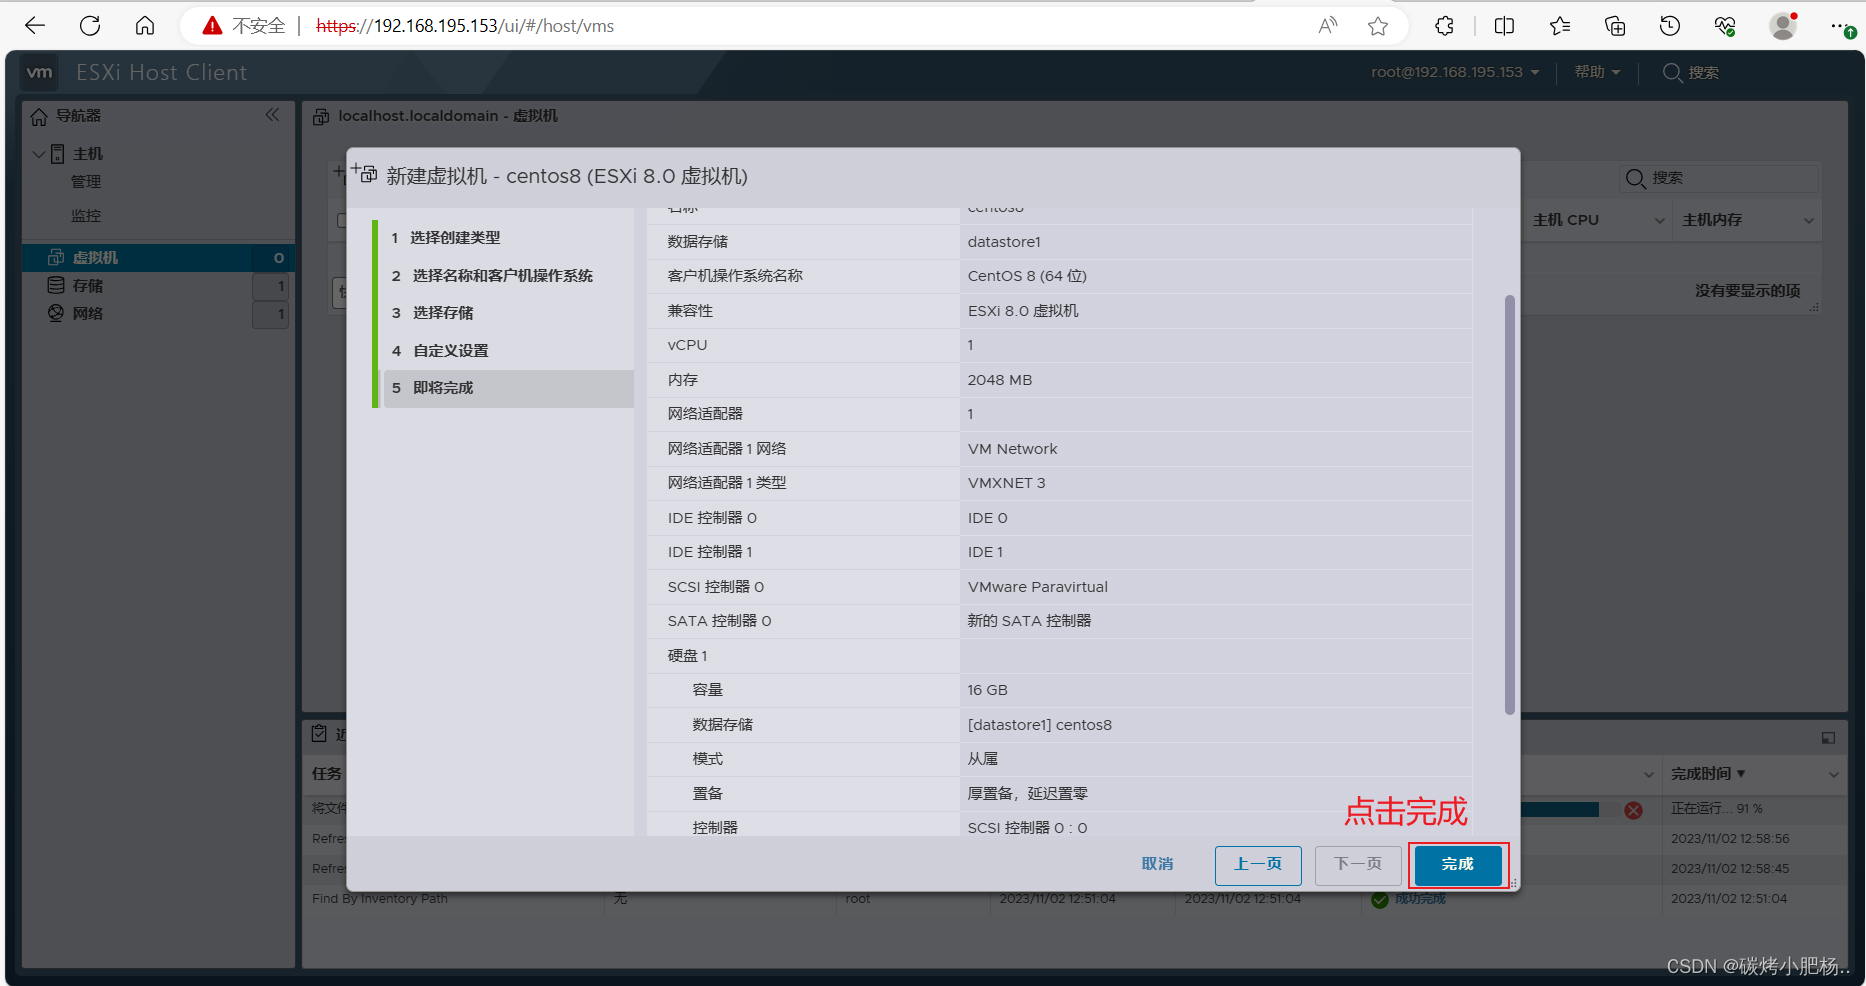Open 帮助 help dropdown
This screenshot has height=986, width=1866.
[1597, 72]
